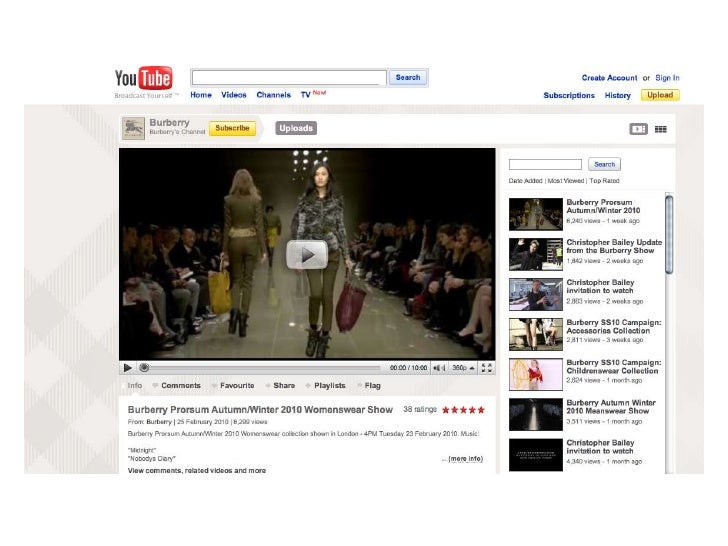
Task: Click the channel Search button
Action: tap(604, 164)
